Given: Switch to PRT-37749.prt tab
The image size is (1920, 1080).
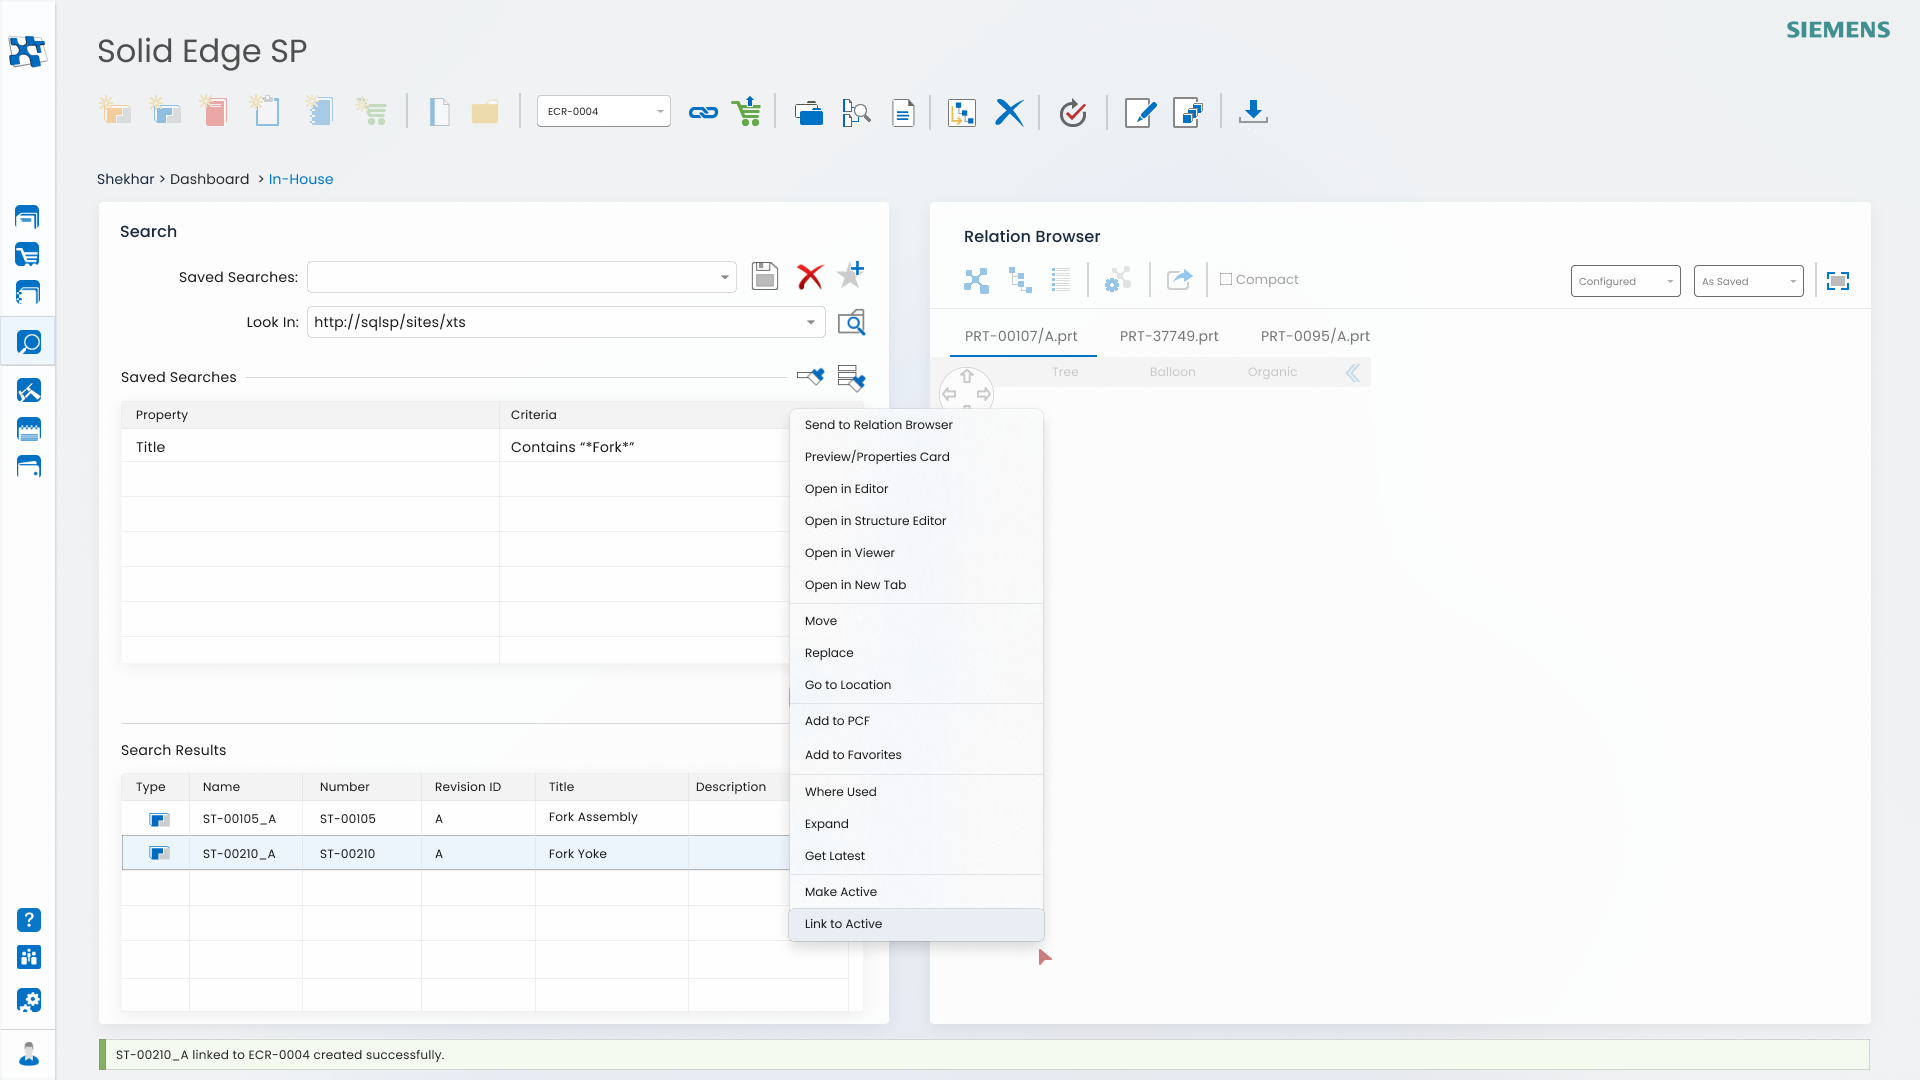Looking at the screenshot, I should (1169, 336).
